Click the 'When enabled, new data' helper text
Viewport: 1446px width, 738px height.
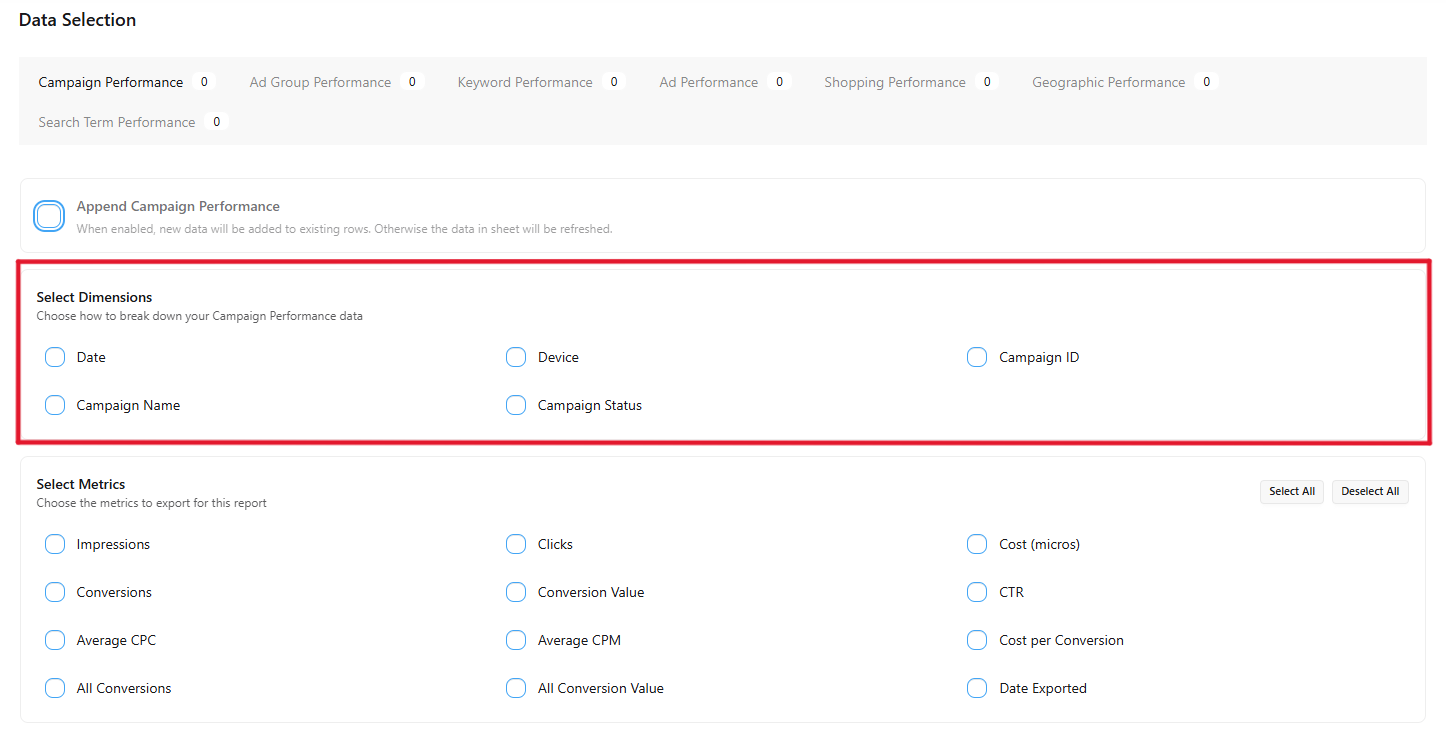click(344, 229)
